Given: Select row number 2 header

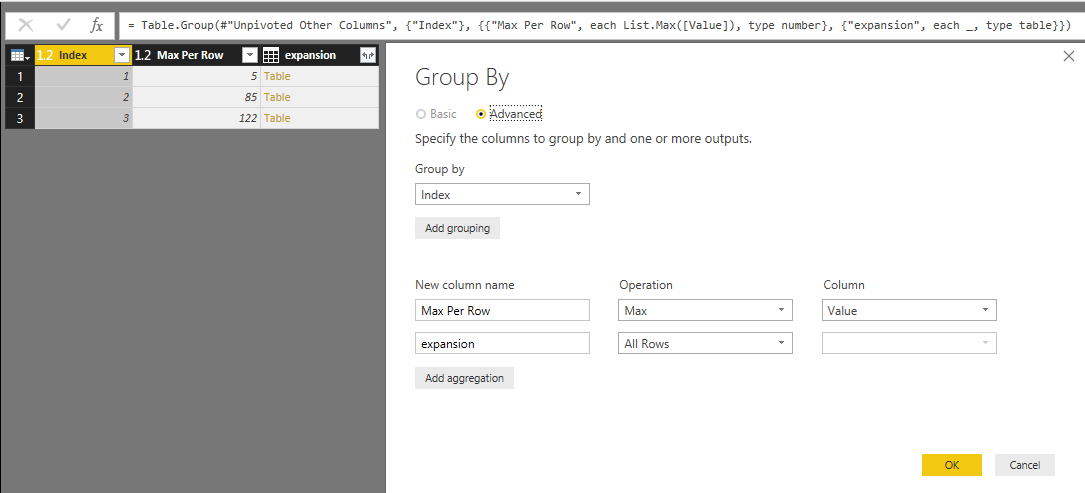Looking at the screenshot, I should (20, 97).
